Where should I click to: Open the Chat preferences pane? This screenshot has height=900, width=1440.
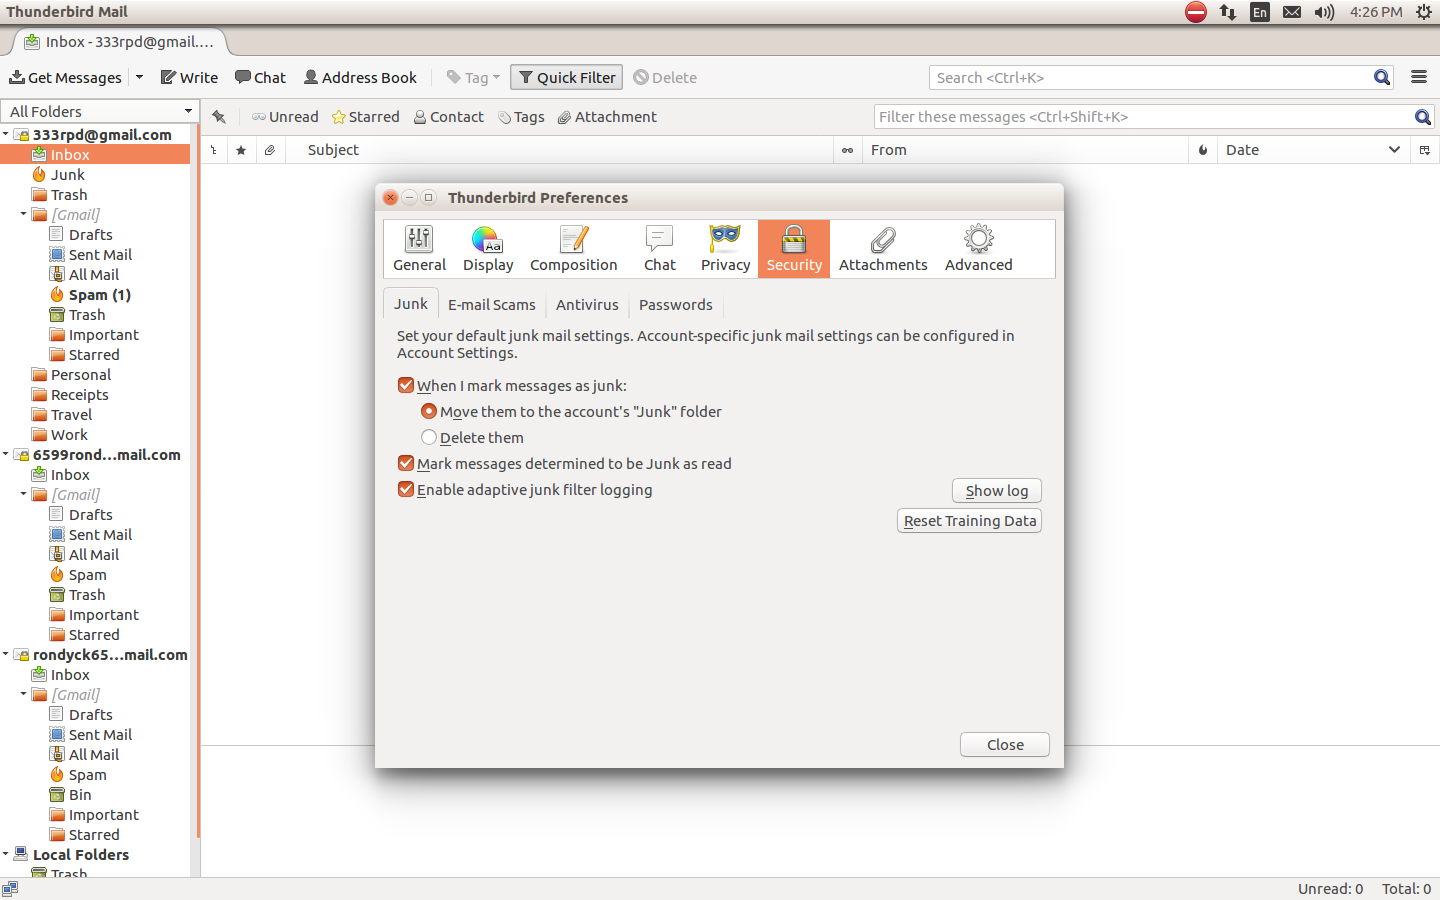click(660, 249)
